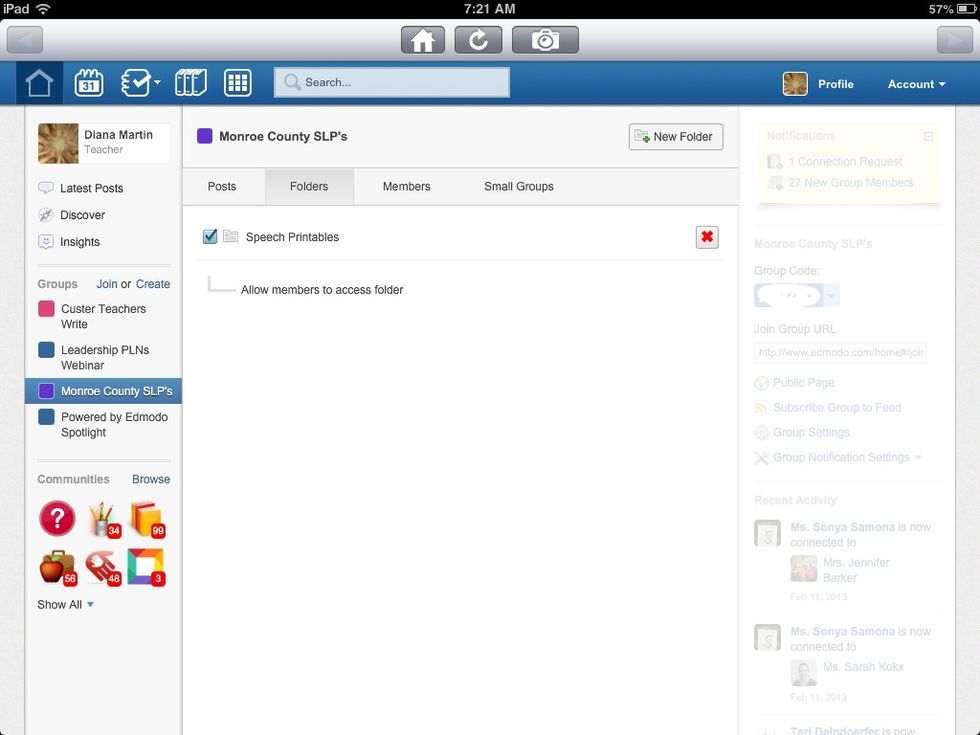Tap the browser home button
Screen dimensions: 980x735
(423, 40)
